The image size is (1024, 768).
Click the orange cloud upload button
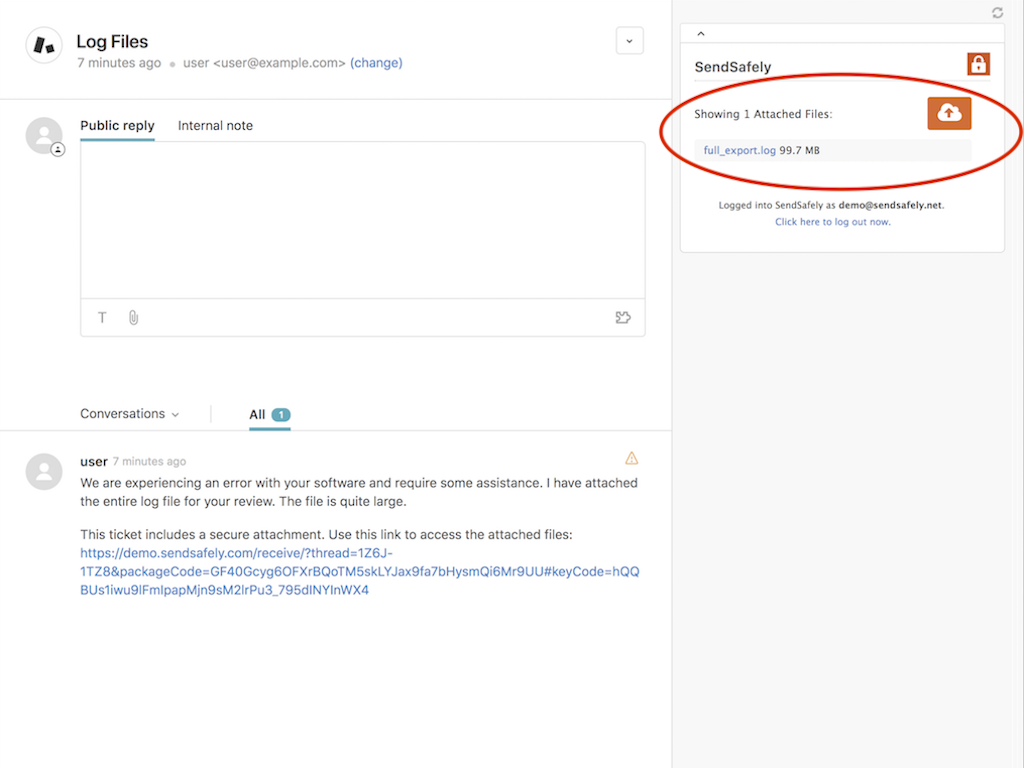949,113
